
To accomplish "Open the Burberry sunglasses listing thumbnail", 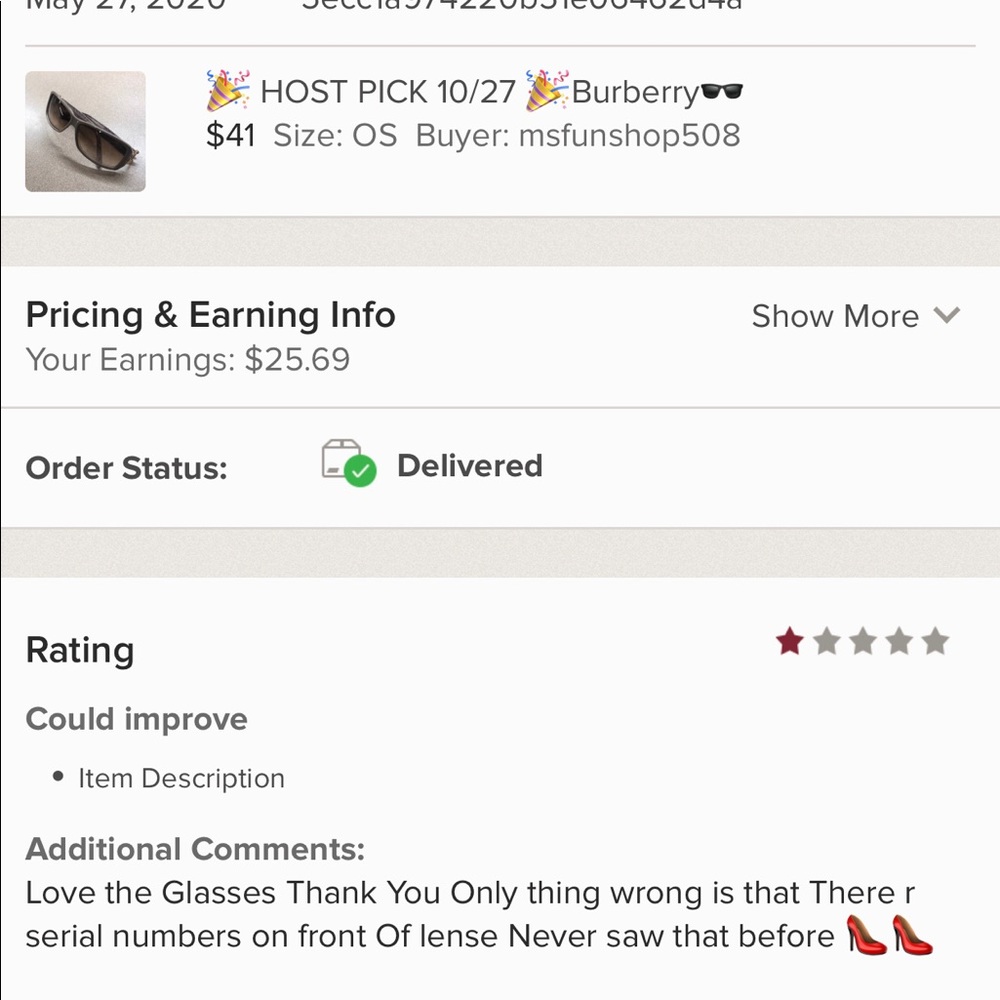I will (x=85, y=131).
